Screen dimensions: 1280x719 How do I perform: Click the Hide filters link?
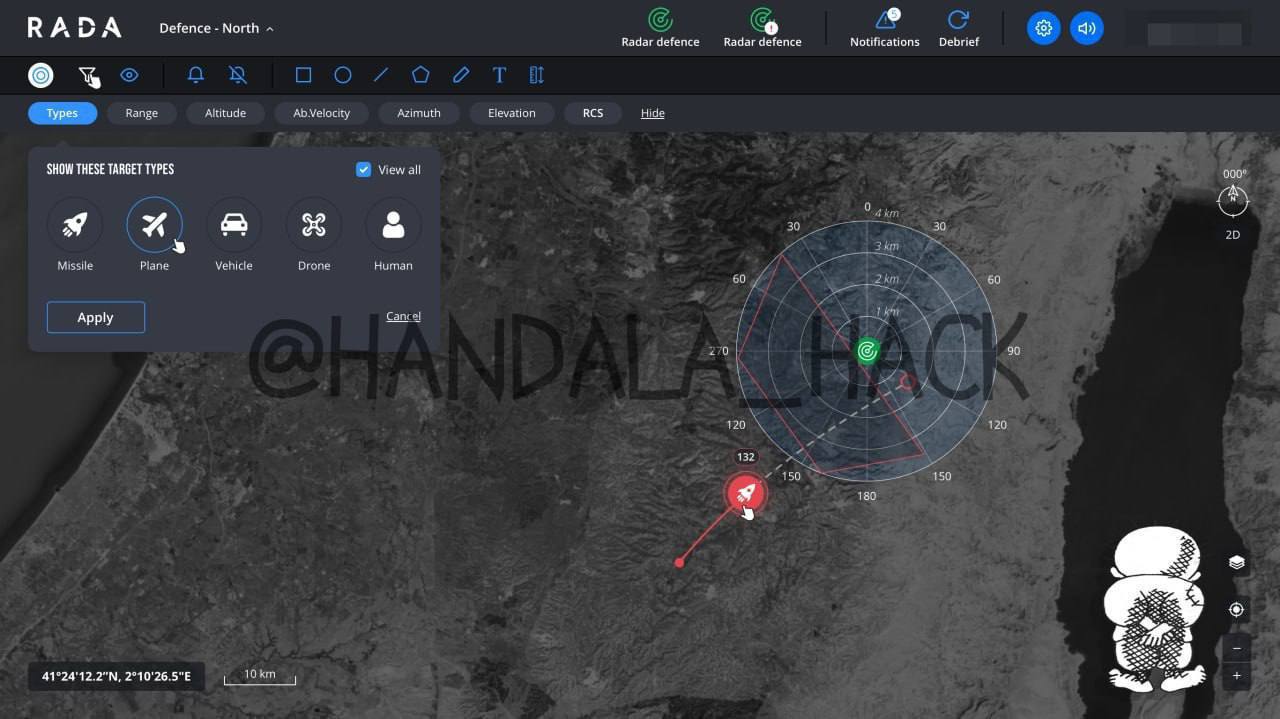(x=653, y=113)
